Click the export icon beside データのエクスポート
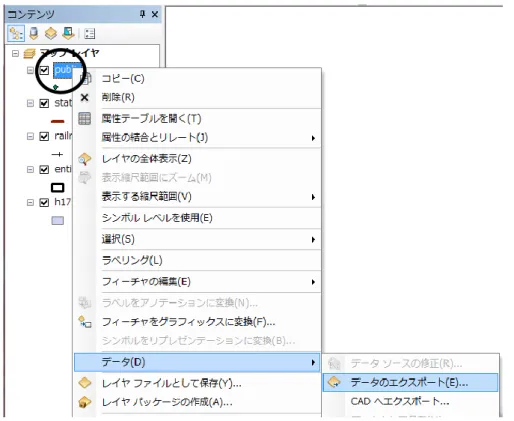514x421 pixels. [x=334, y=382]
